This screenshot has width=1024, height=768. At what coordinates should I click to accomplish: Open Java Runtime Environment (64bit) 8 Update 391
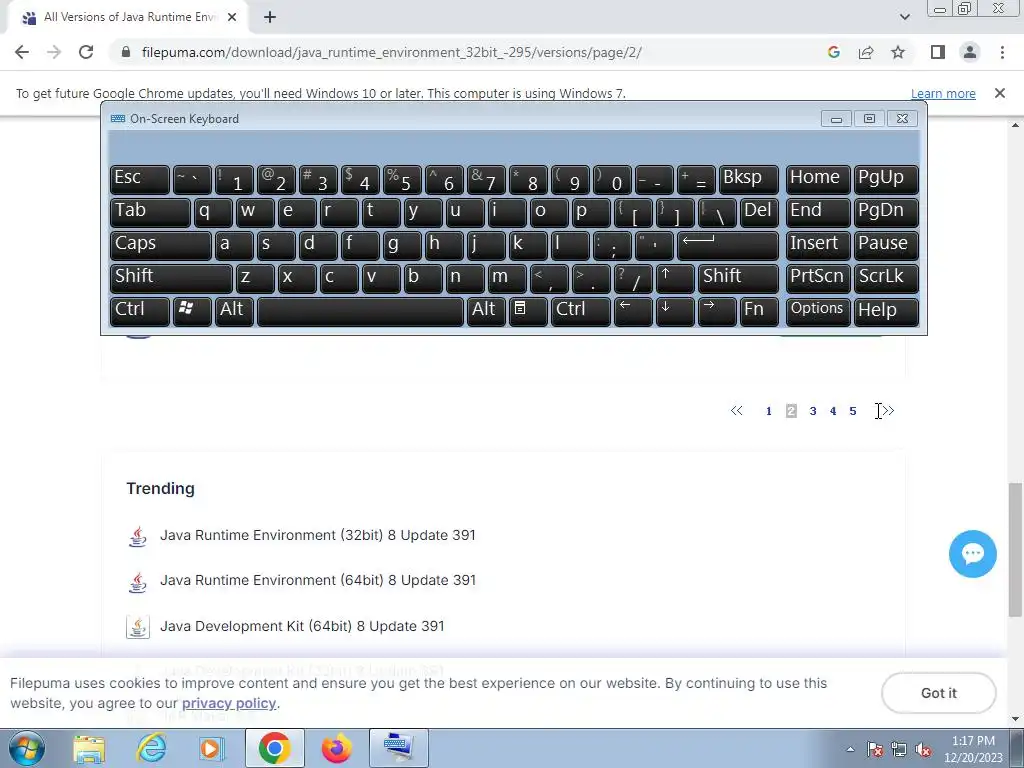click(318, 581)
